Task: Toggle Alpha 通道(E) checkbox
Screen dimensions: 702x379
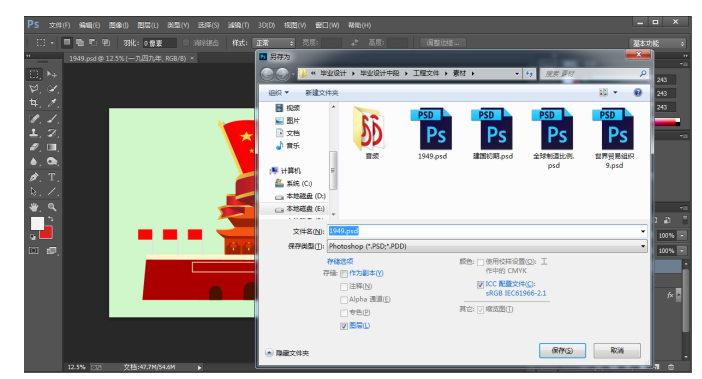Action: click(344, 299)
